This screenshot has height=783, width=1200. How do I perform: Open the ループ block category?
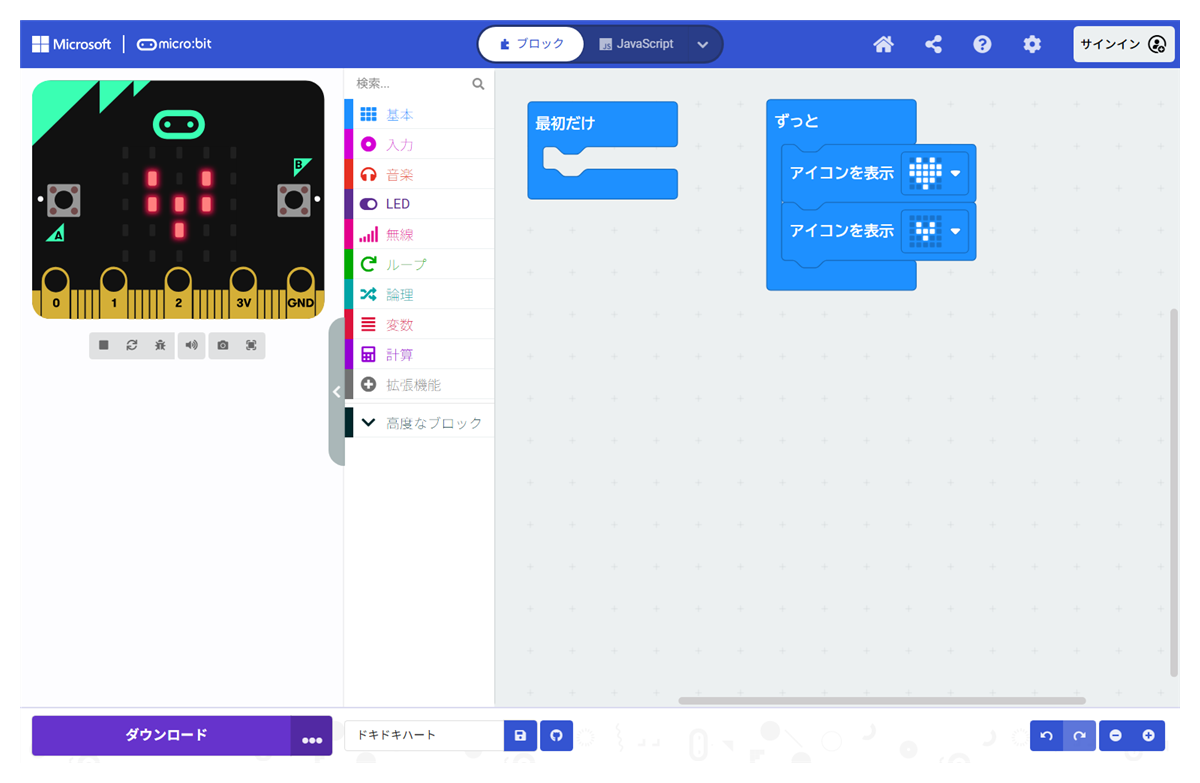tap(419, 264)
